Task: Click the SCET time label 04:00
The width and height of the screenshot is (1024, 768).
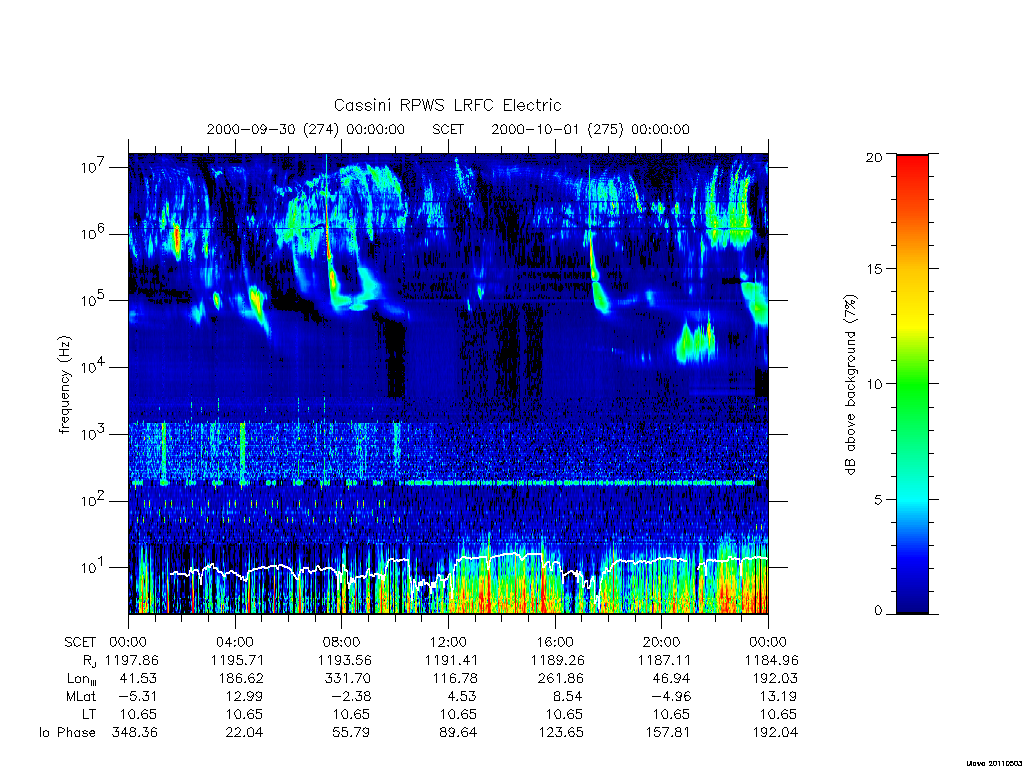Action: coord(235,642)
